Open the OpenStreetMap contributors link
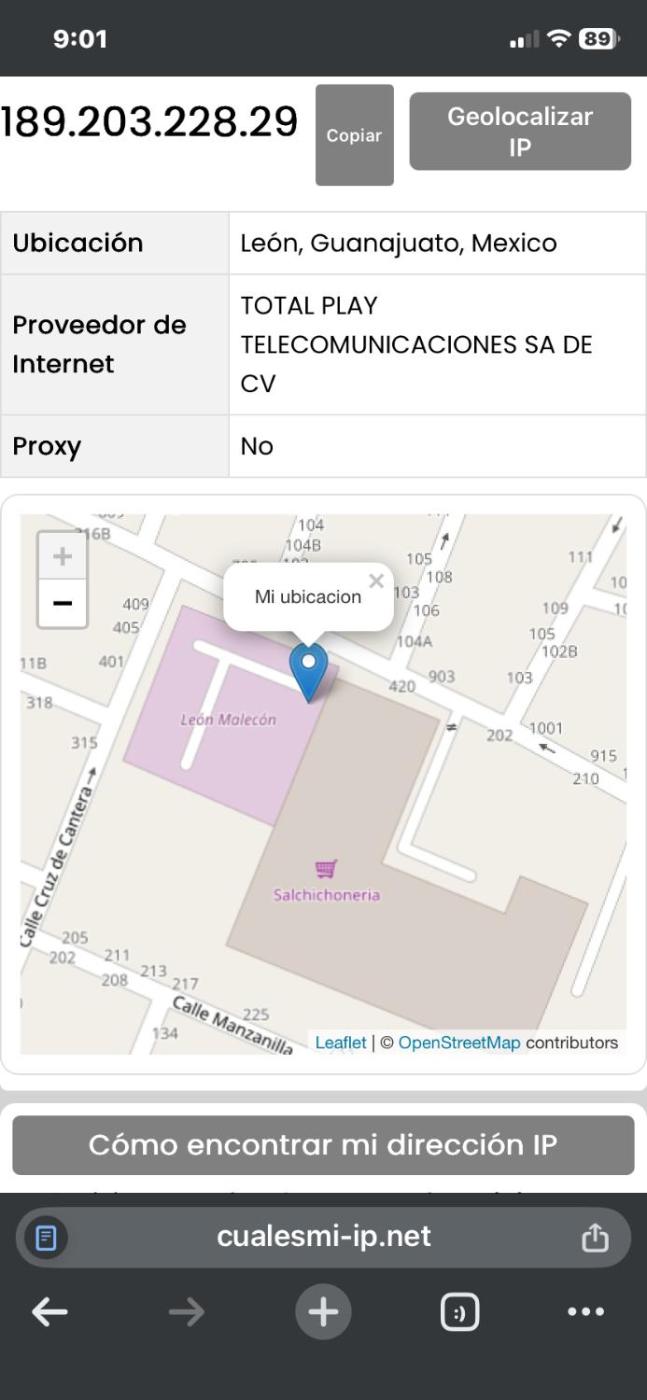The height and width of the screenshot is (1400, 647). point(459,1042)
